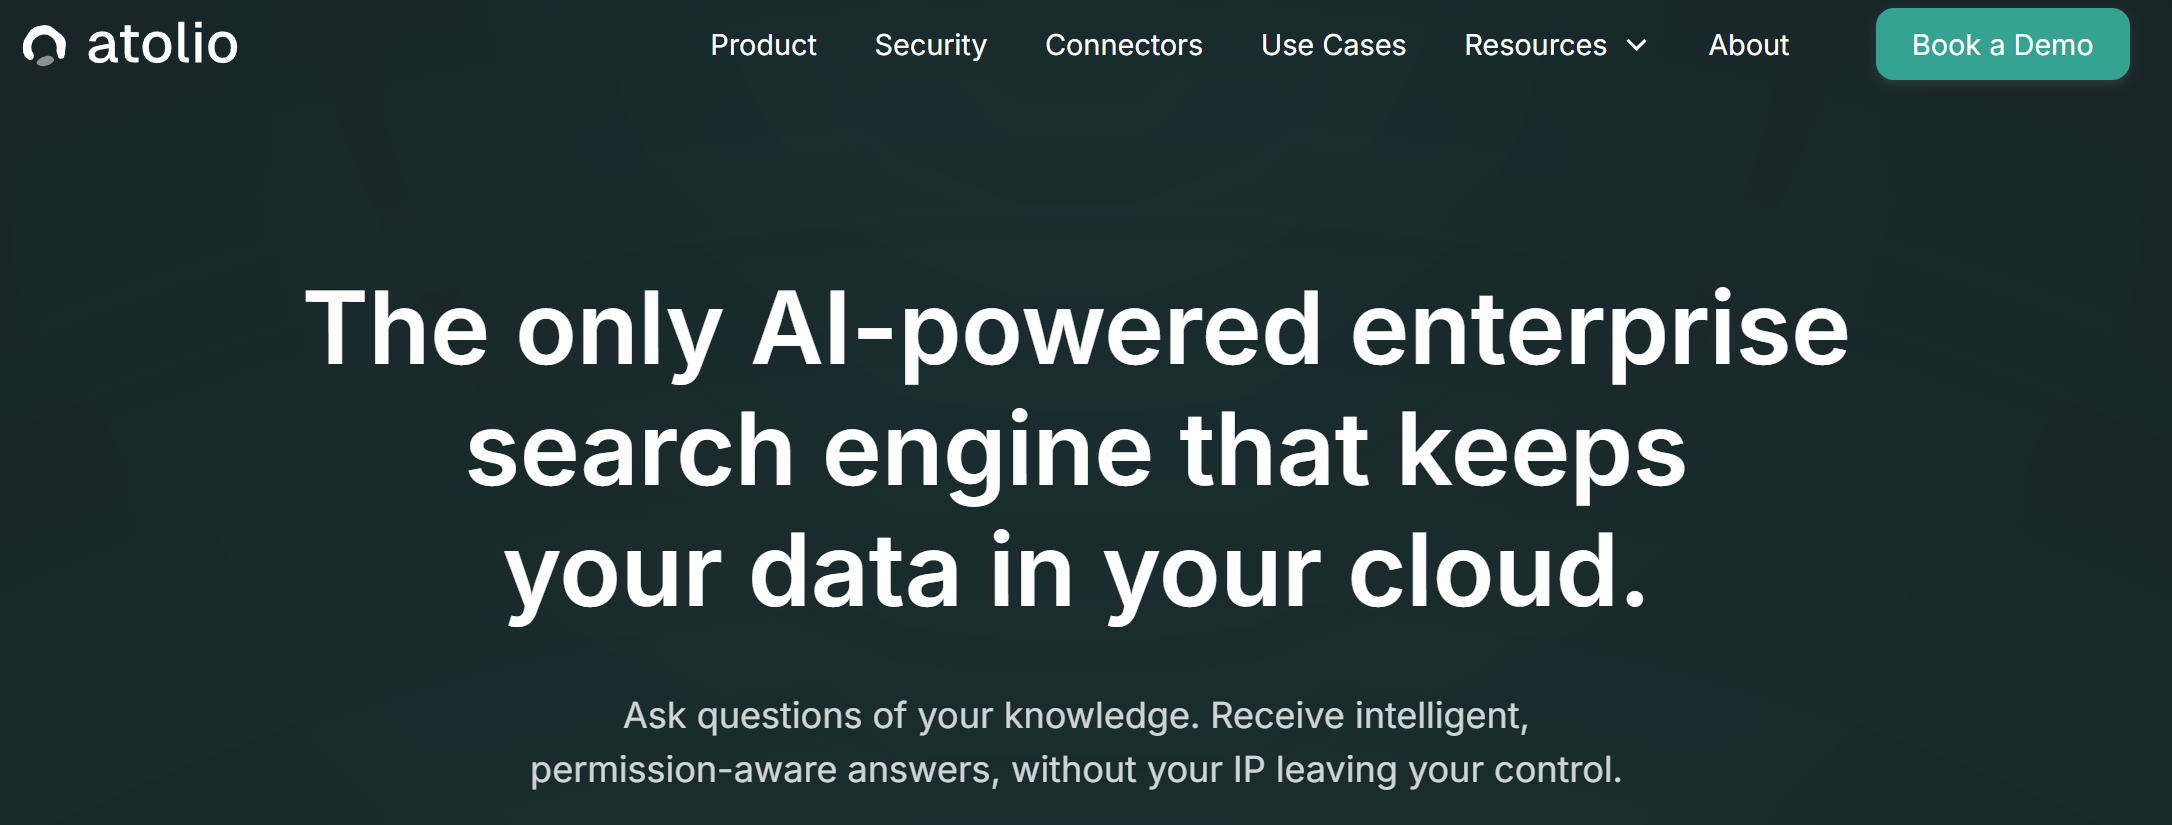This screenshot has height=825, width=2172.
Task: Select the atolio wordmark to go home
Action: pyautogui.click(x=164, y=44)
